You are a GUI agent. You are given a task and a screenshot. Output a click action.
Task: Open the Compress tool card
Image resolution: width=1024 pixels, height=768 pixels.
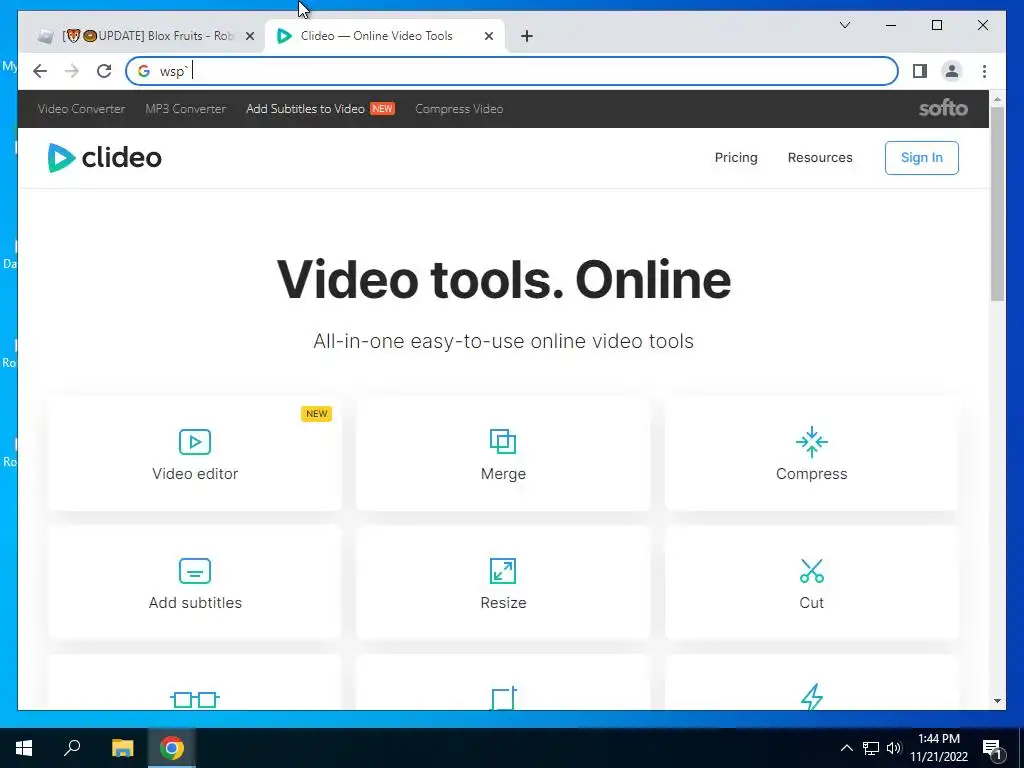811,453
